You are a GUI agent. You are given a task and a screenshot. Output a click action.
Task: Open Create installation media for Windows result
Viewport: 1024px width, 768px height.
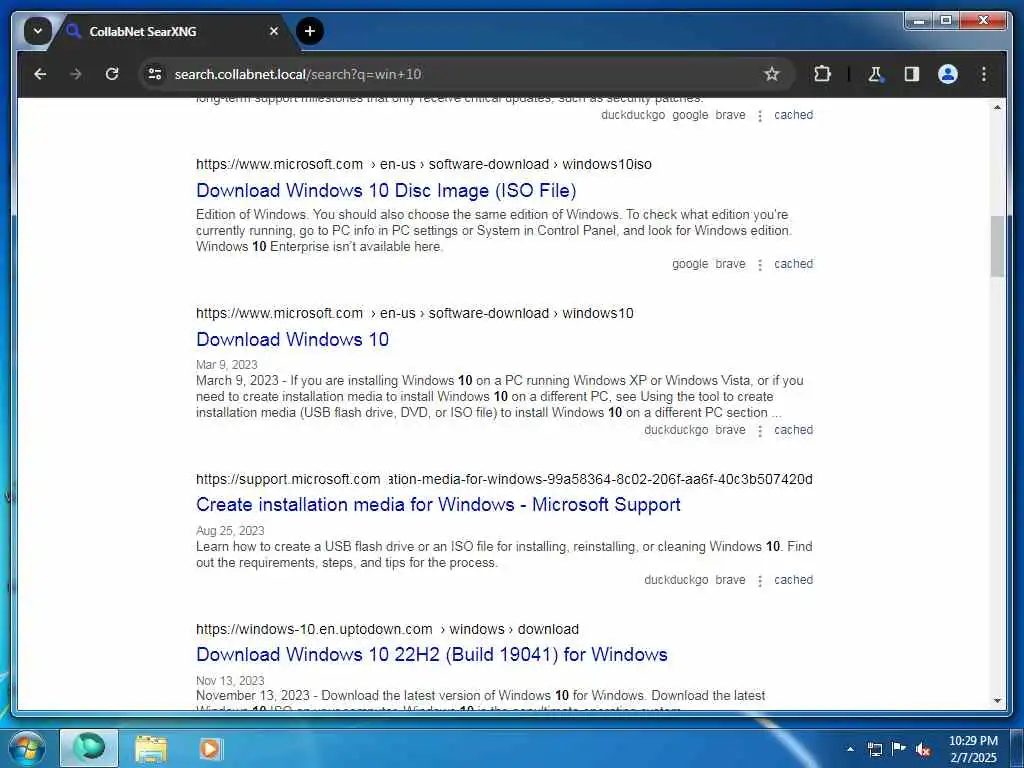tap(438, 505)
